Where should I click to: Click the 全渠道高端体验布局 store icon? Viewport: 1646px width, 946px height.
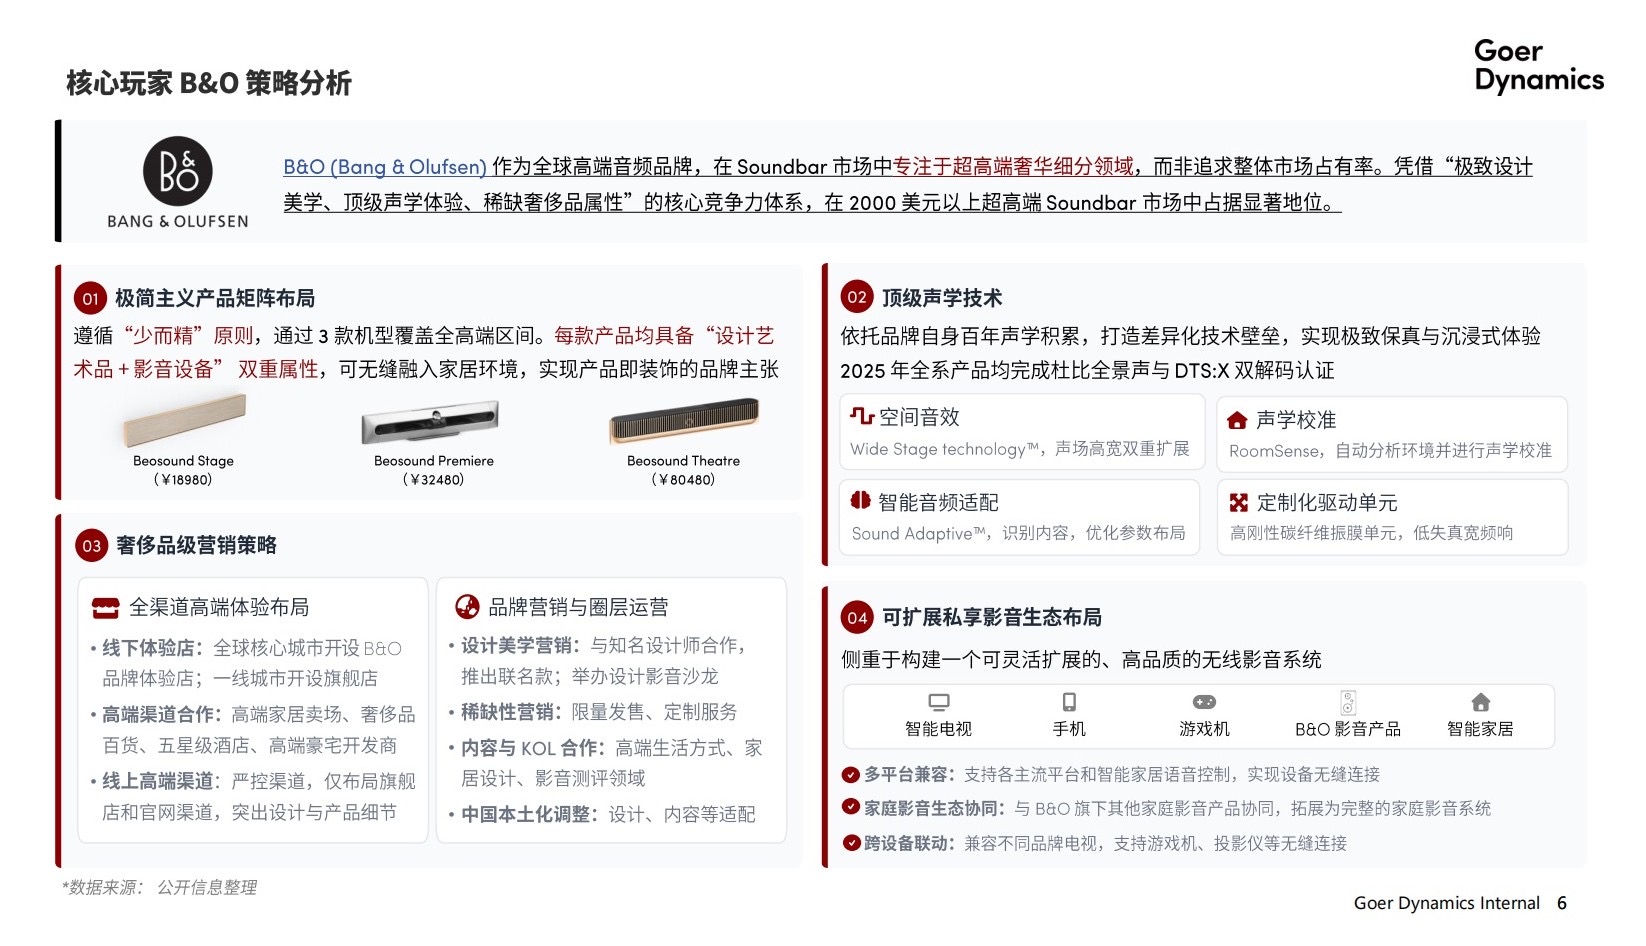pyautogui.click(x=105, y=607)
